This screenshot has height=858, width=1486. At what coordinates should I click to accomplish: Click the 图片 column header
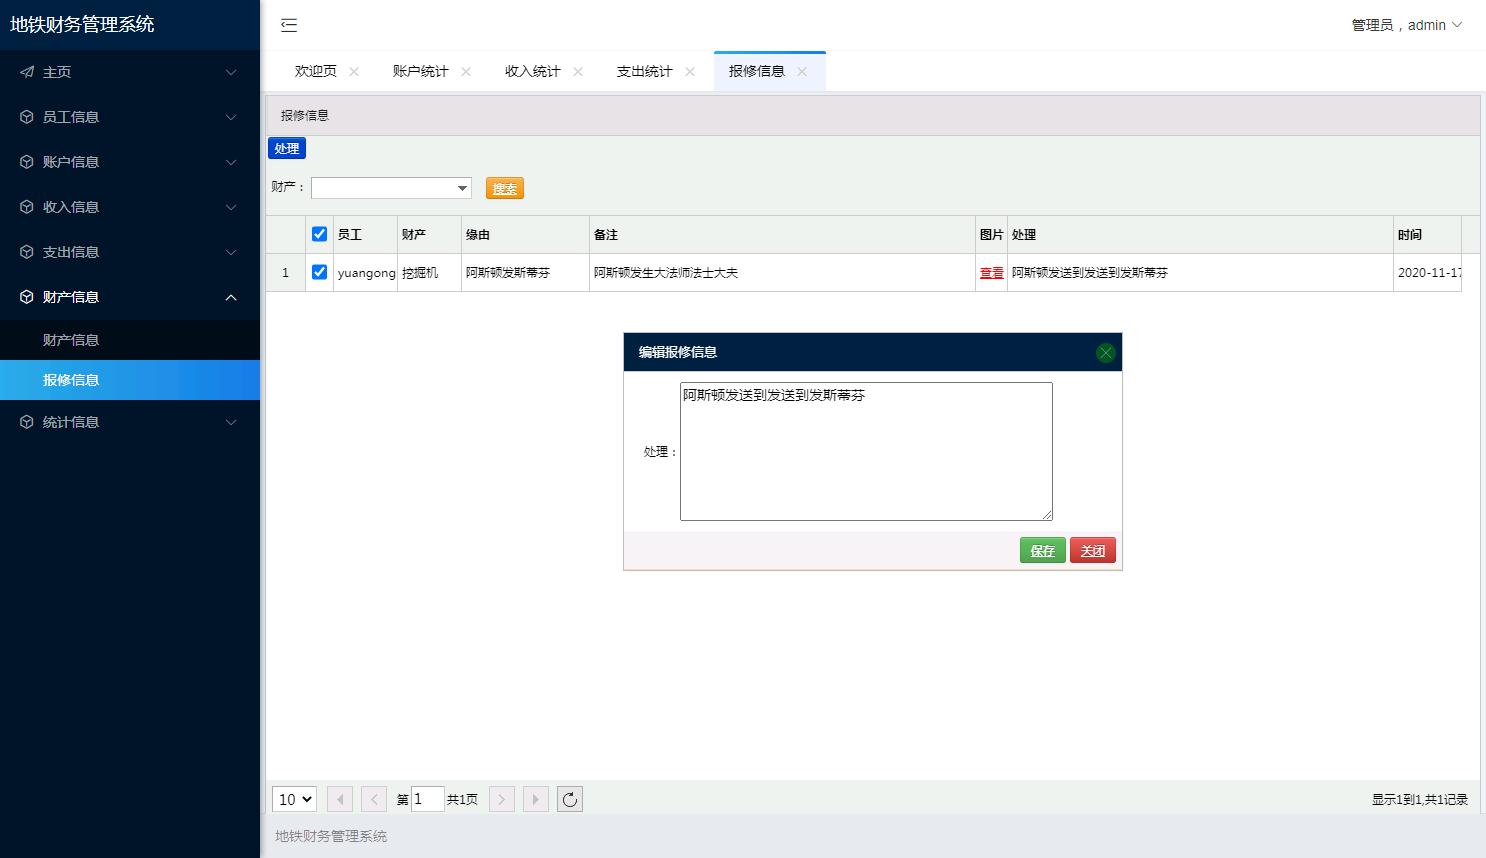(x=991, y=234)
